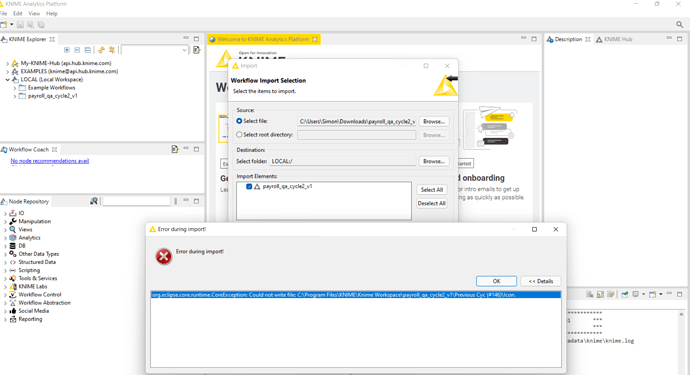Expand the IO node category

click(x=5, y=213)
